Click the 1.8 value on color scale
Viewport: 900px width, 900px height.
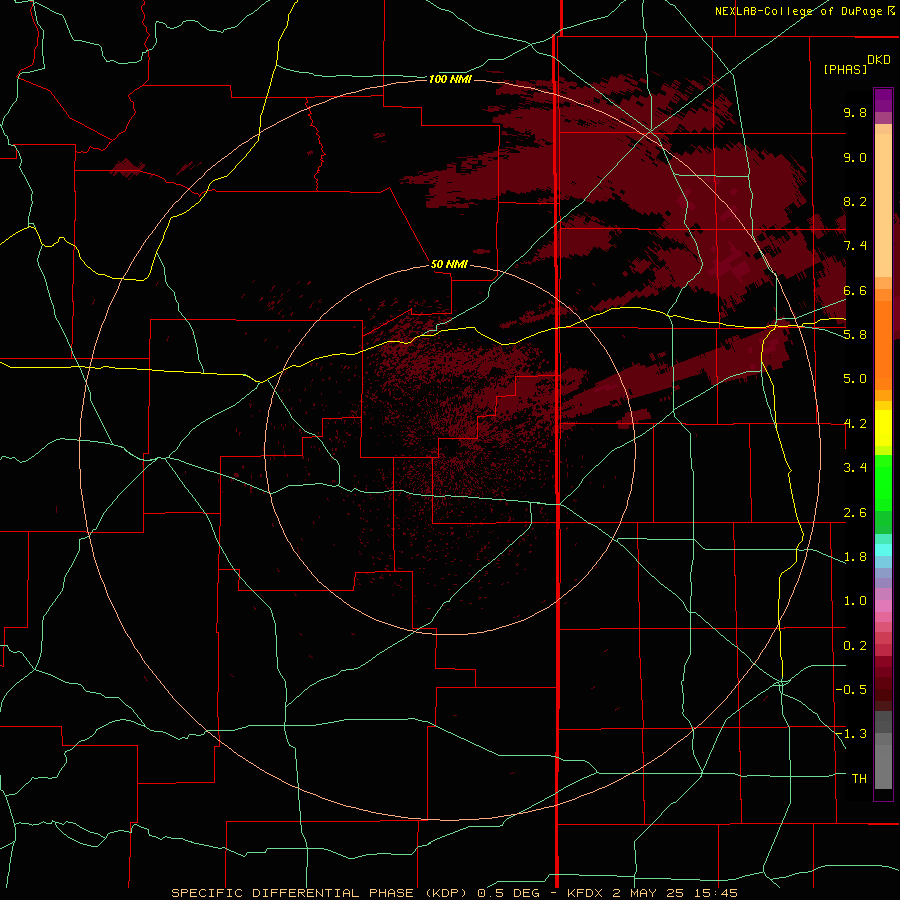pyautogui.click(x=855, y=557)
